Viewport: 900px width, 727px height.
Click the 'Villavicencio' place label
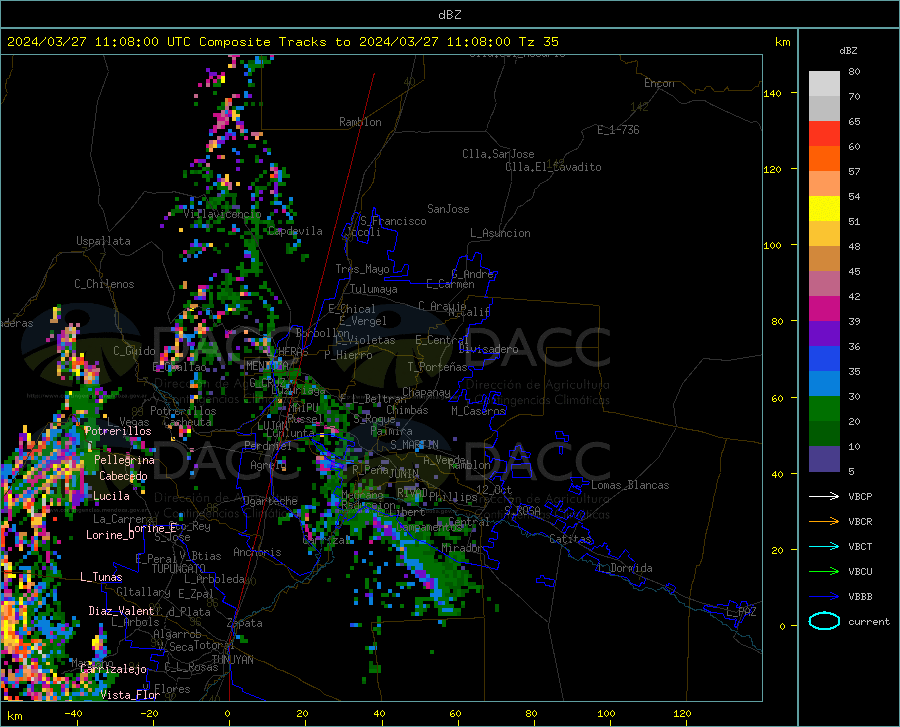222,214
